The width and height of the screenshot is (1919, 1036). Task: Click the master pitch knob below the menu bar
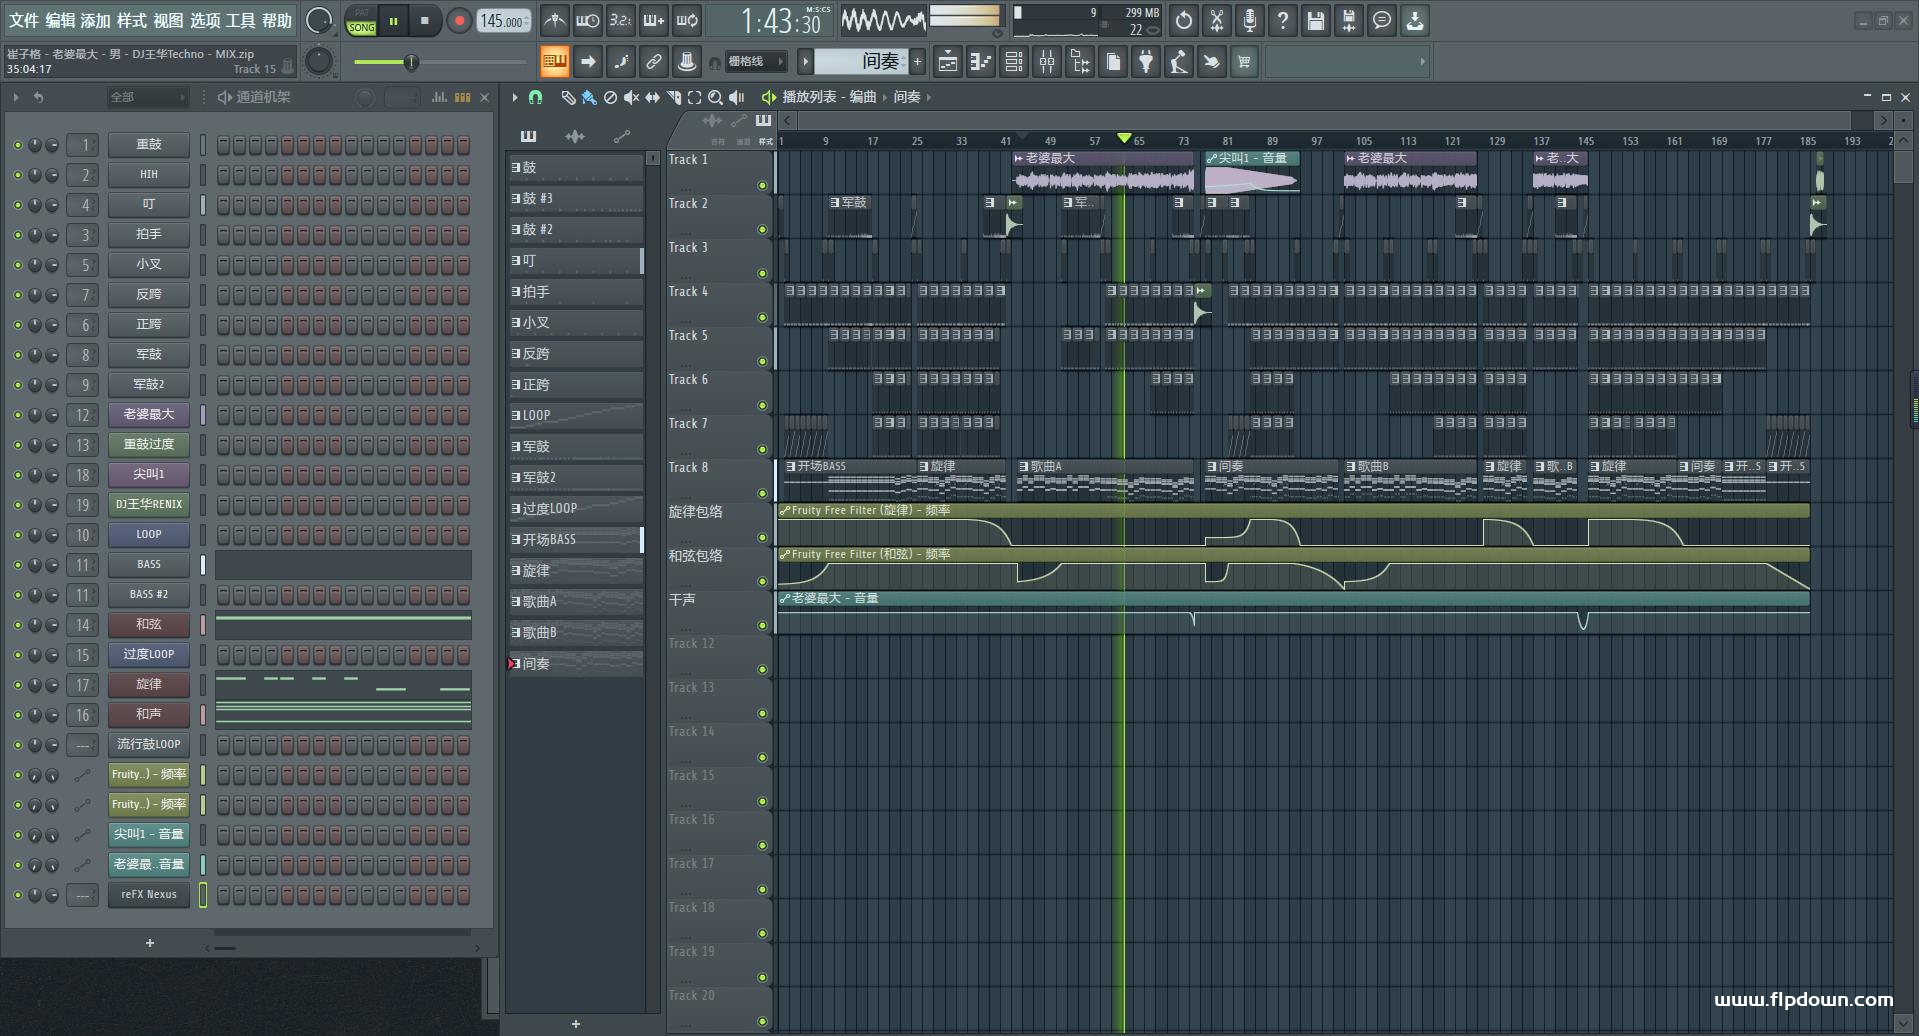tap(319, 61)
